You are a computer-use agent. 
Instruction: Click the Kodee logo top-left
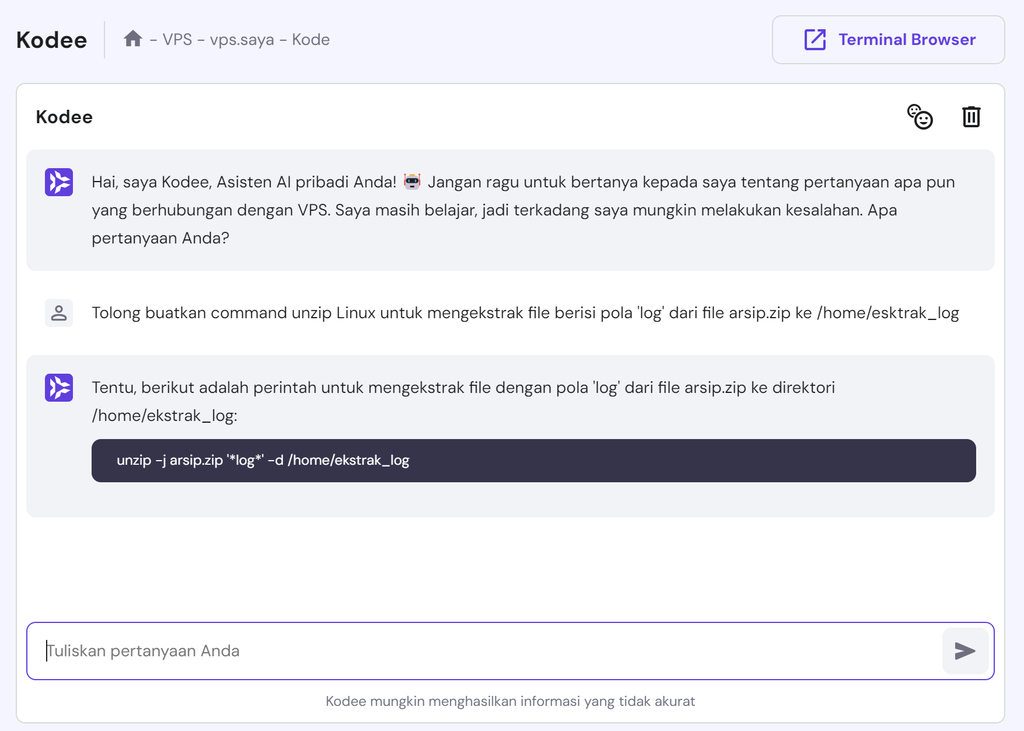tap(50, 39)
